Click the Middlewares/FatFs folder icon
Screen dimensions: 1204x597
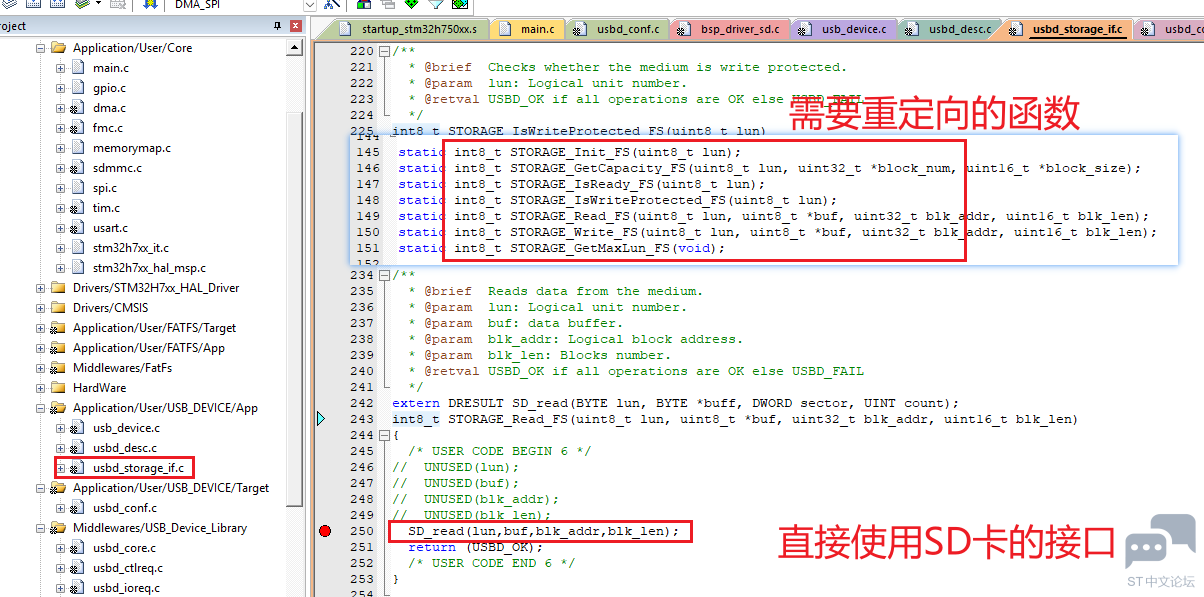point(58,368)
